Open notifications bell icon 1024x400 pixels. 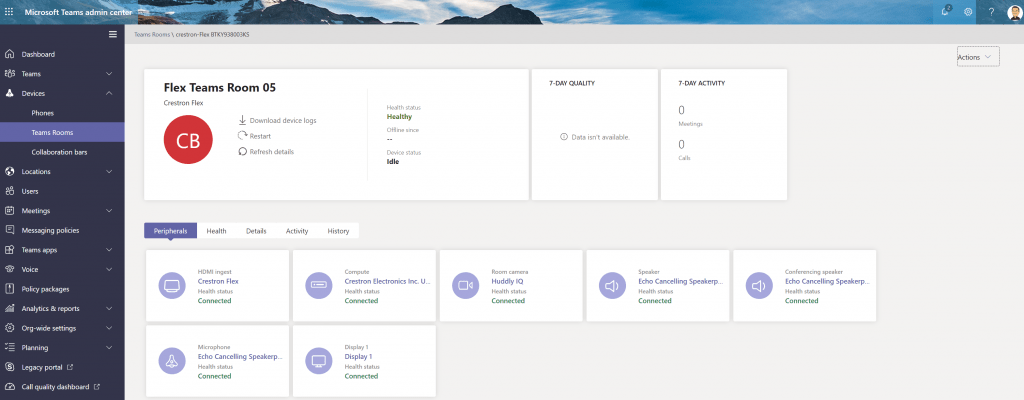coord(945,11)
